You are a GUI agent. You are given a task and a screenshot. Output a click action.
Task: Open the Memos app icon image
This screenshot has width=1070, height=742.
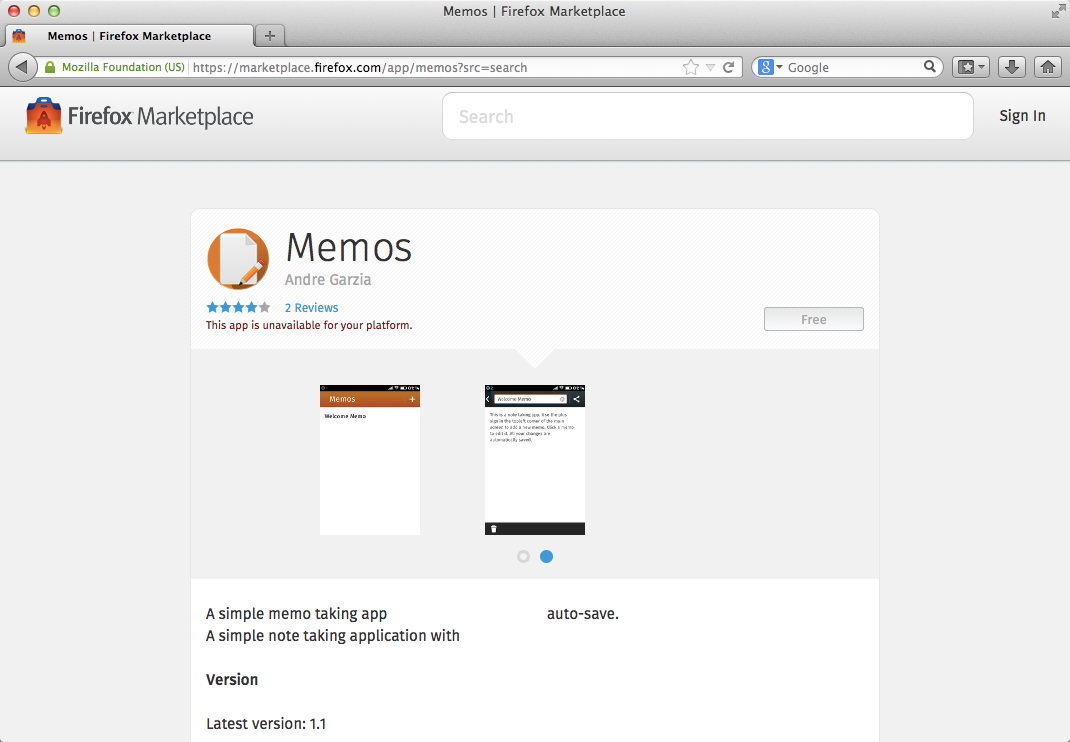coord(238,258)
